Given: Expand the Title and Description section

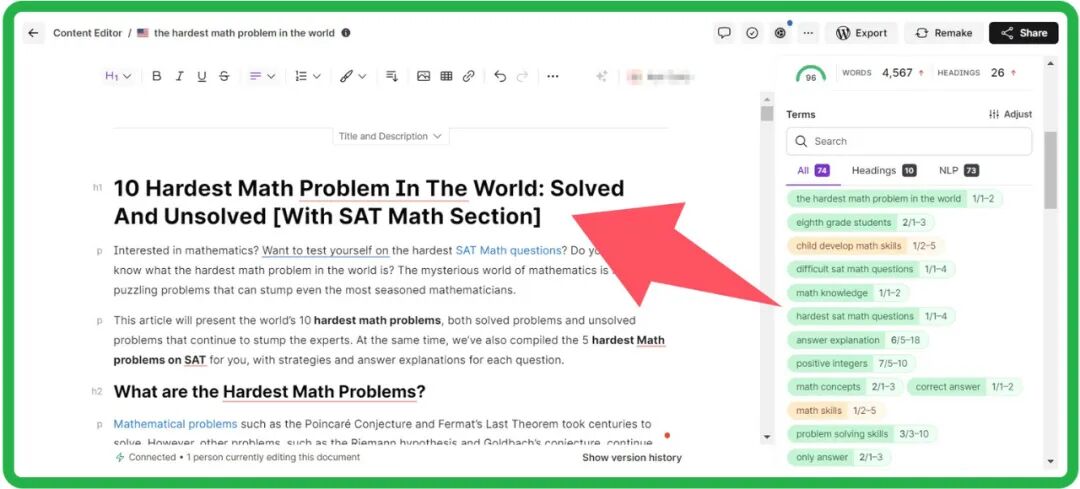Looking at the screenshot, I should [390, 136].
